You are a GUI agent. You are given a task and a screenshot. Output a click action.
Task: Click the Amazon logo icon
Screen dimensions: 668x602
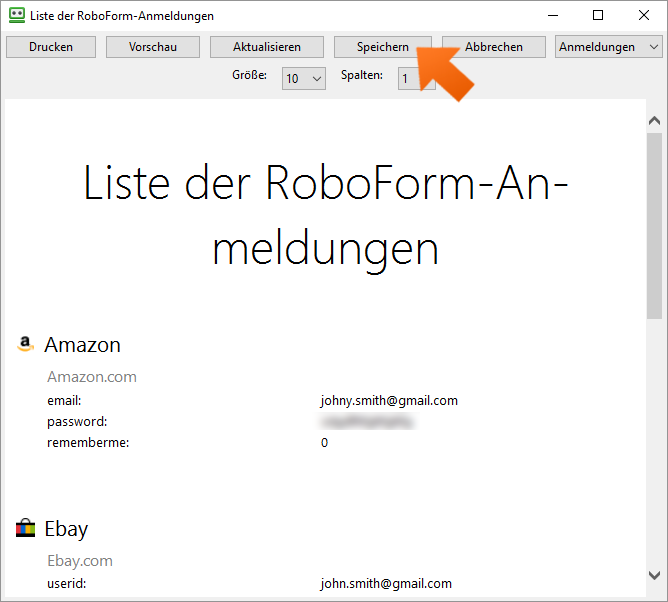pos(25,344)
